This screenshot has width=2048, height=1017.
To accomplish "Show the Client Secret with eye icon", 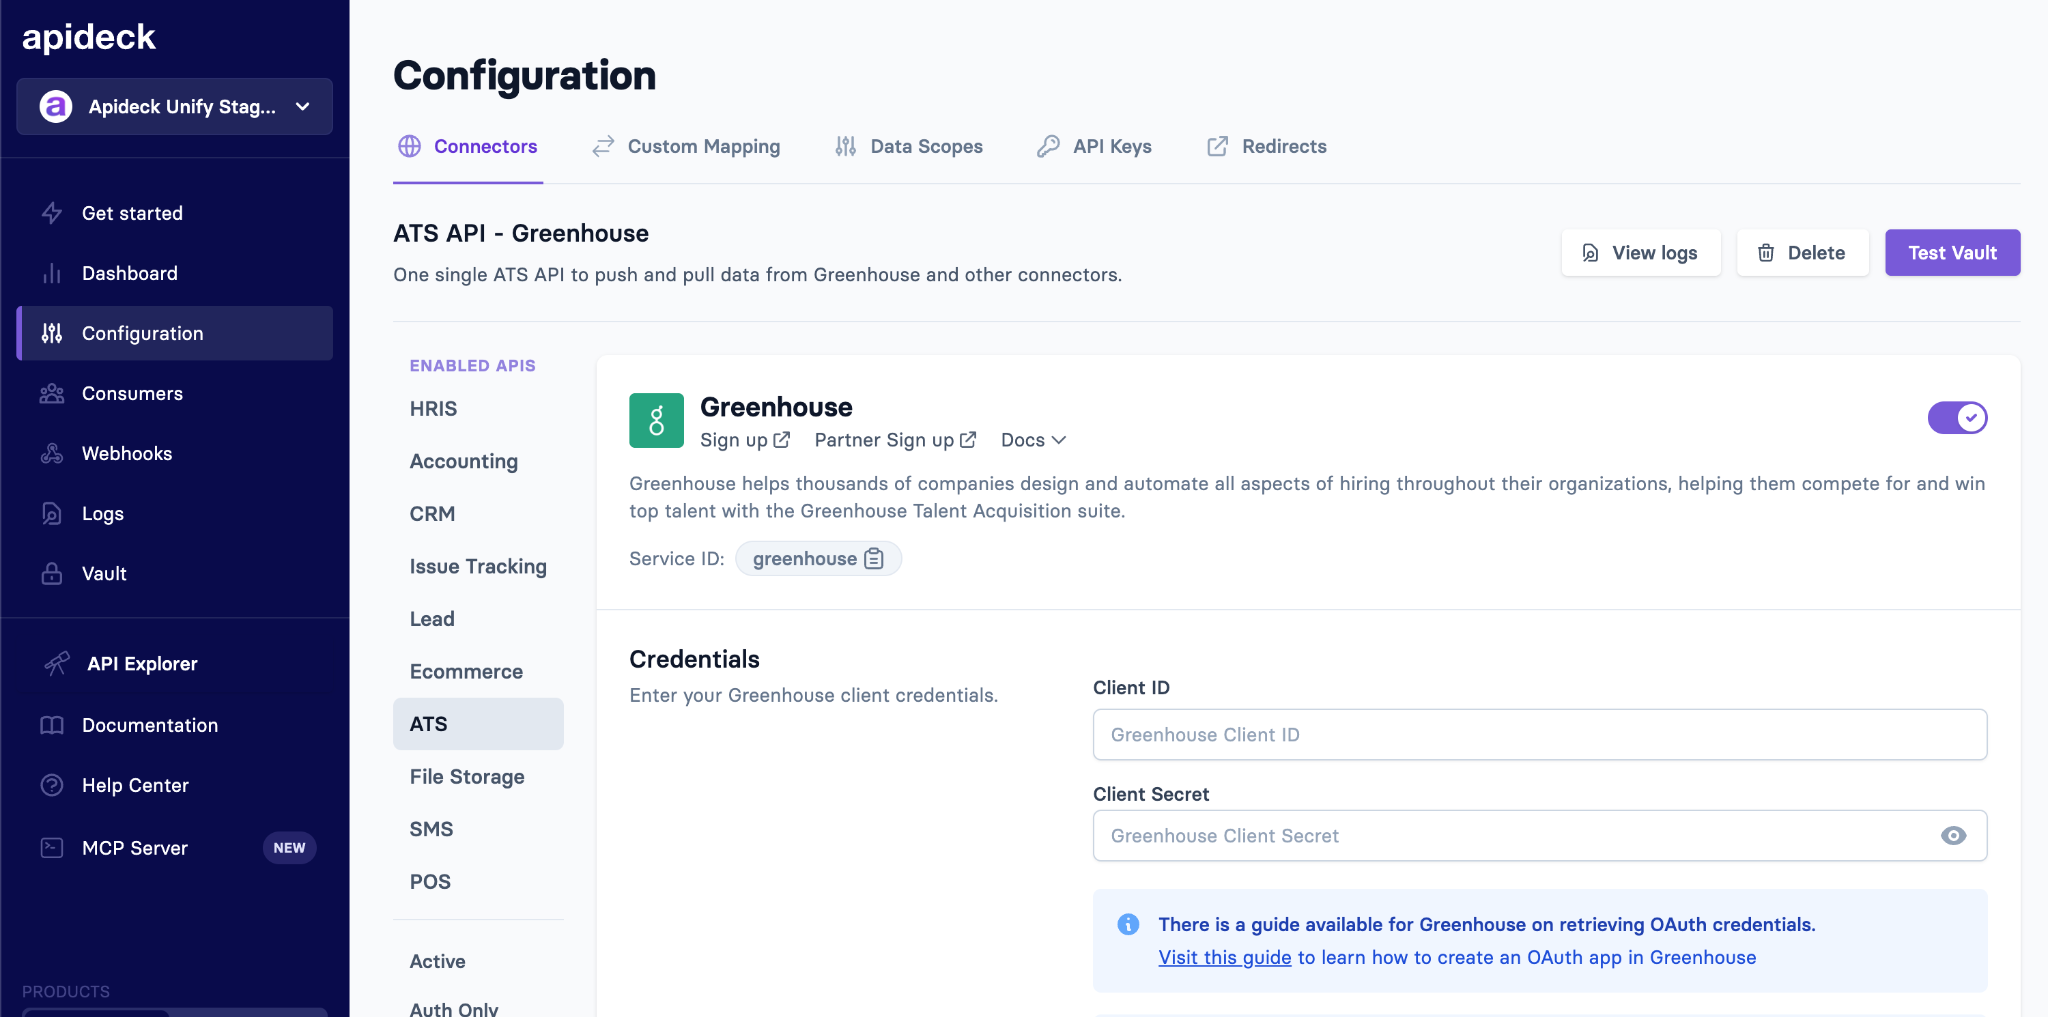I will [x=1954, y=836].
